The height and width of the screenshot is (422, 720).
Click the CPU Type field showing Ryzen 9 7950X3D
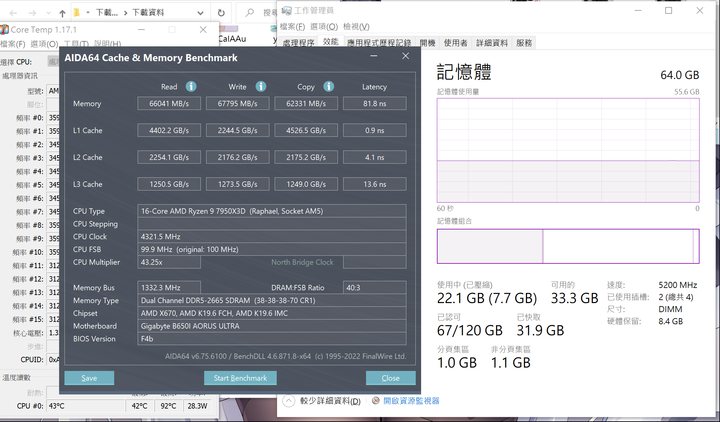272,211
